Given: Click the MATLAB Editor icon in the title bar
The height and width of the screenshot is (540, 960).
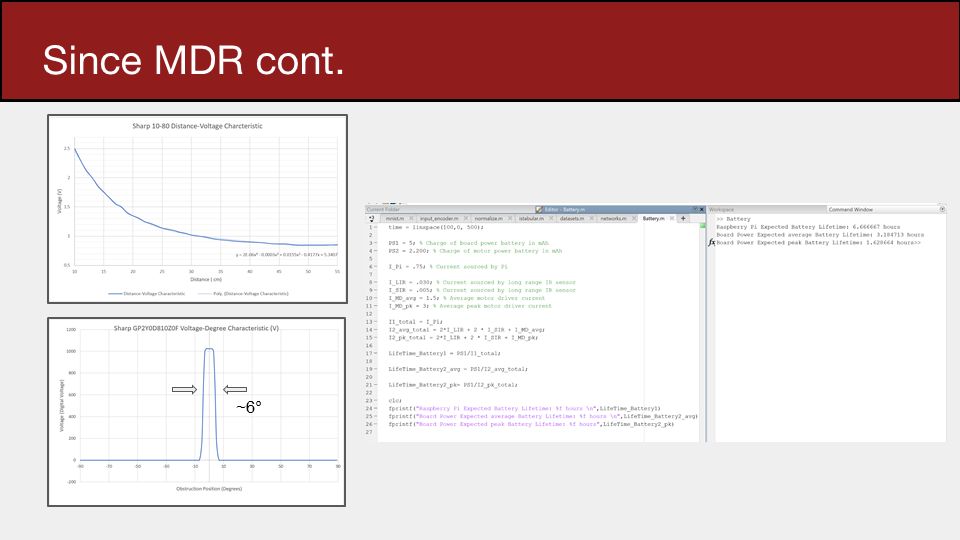Looking at the screenshot, I should click(539, 209).
